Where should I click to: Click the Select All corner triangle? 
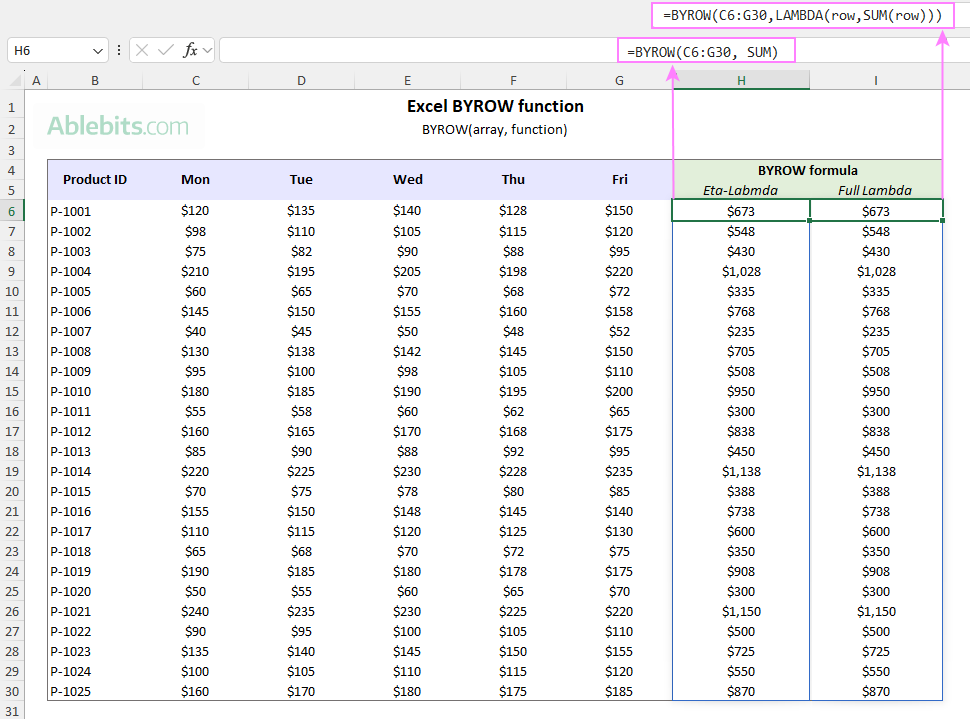(14, 81)
